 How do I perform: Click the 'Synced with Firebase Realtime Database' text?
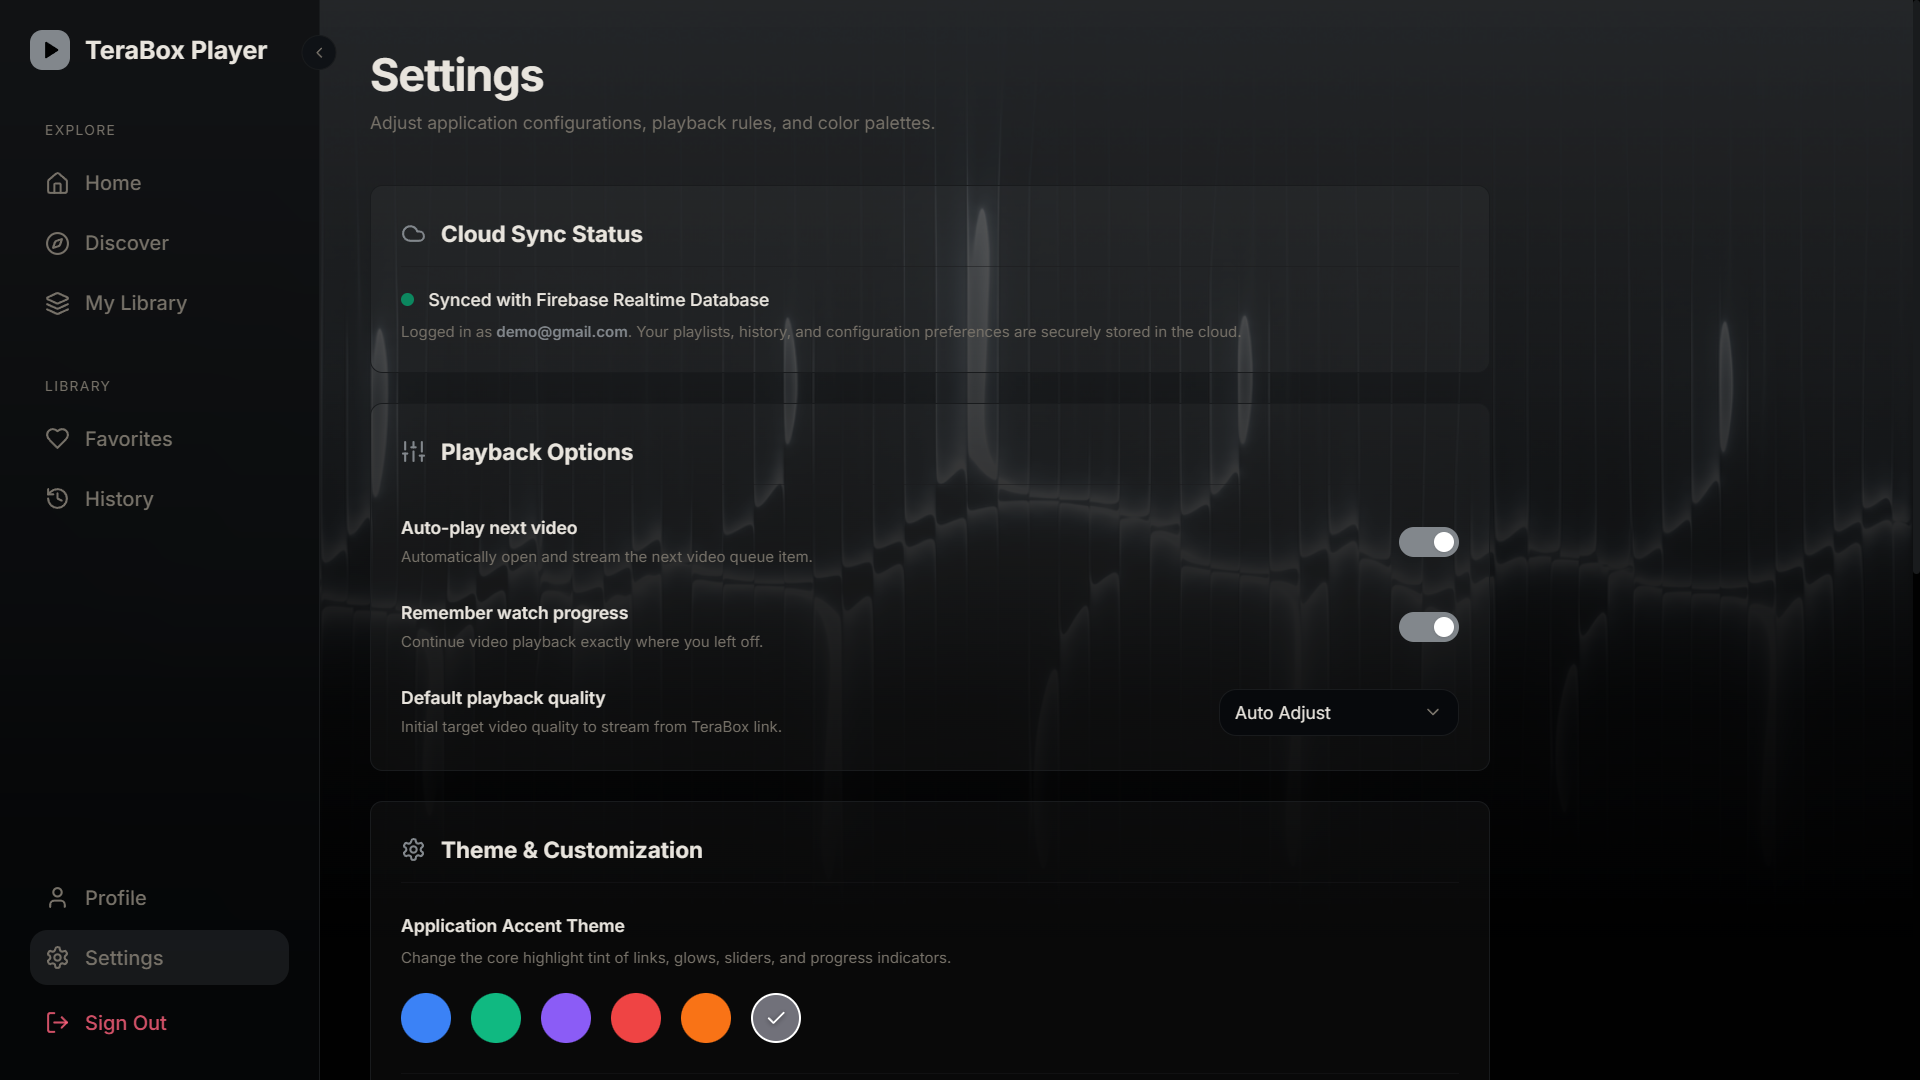pos(598,300)
